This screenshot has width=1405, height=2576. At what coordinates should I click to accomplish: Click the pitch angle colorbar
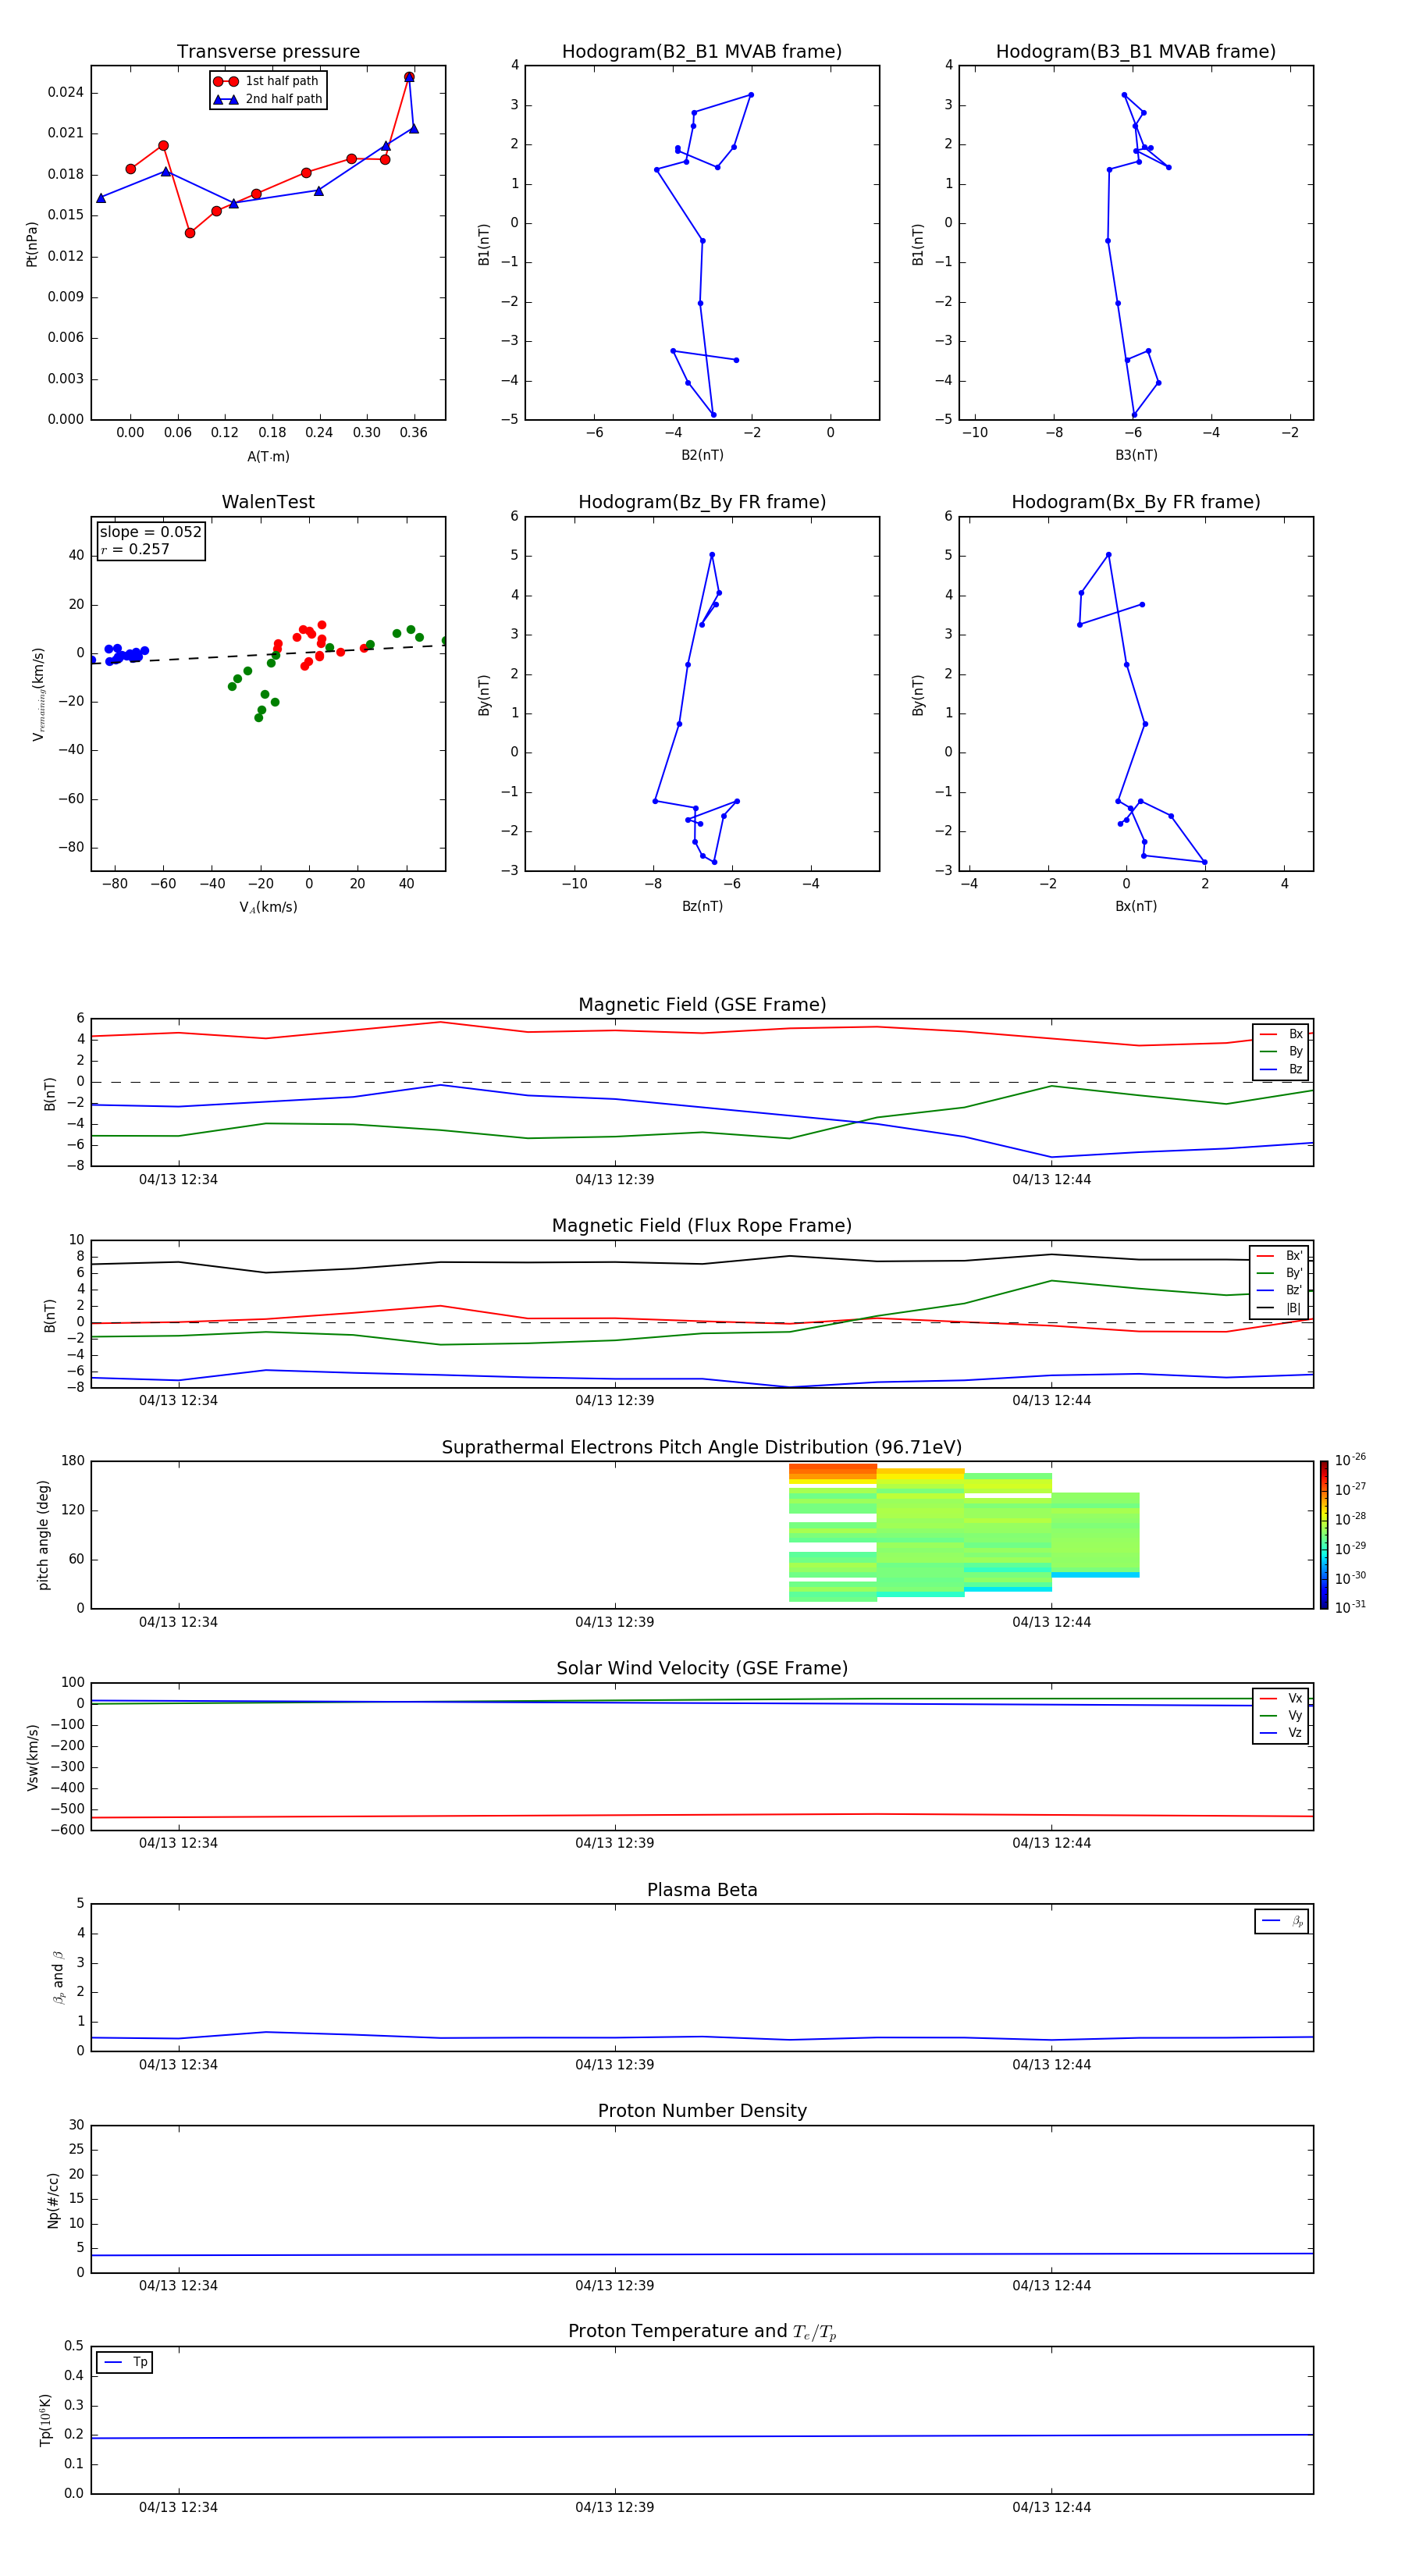pos(1324,1535)
